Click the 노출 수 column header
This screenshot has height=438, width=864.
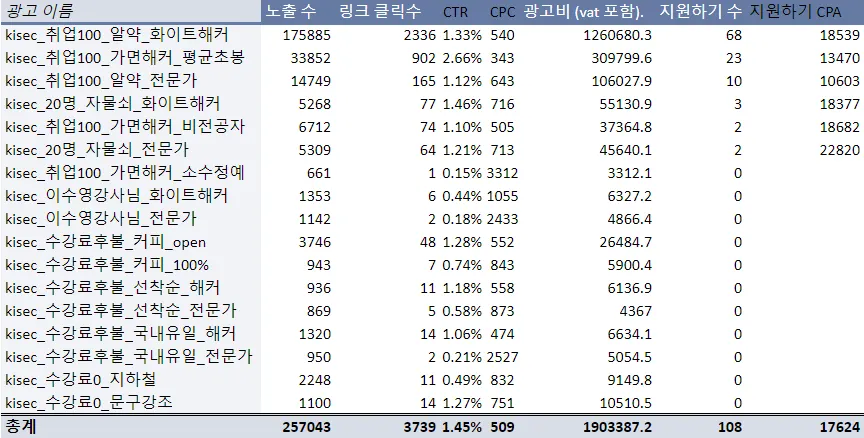[x=290, y=11]
